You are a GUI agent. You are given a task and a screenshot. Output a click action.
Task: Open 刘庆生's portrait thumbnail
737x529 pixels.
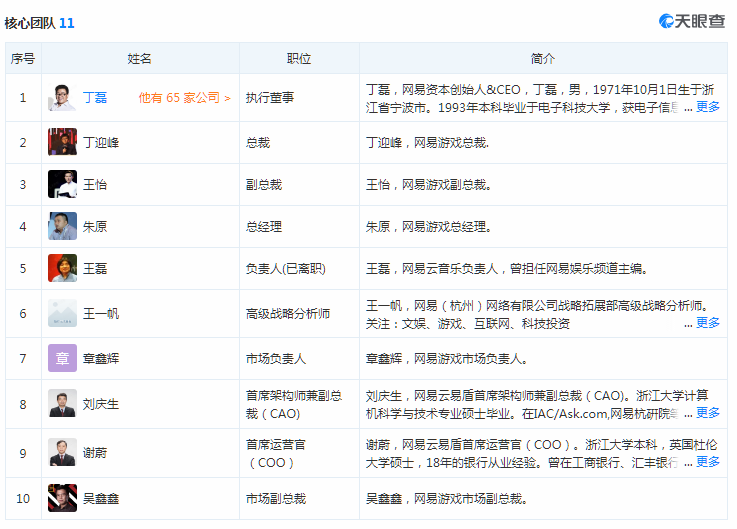tap(62, 403)
